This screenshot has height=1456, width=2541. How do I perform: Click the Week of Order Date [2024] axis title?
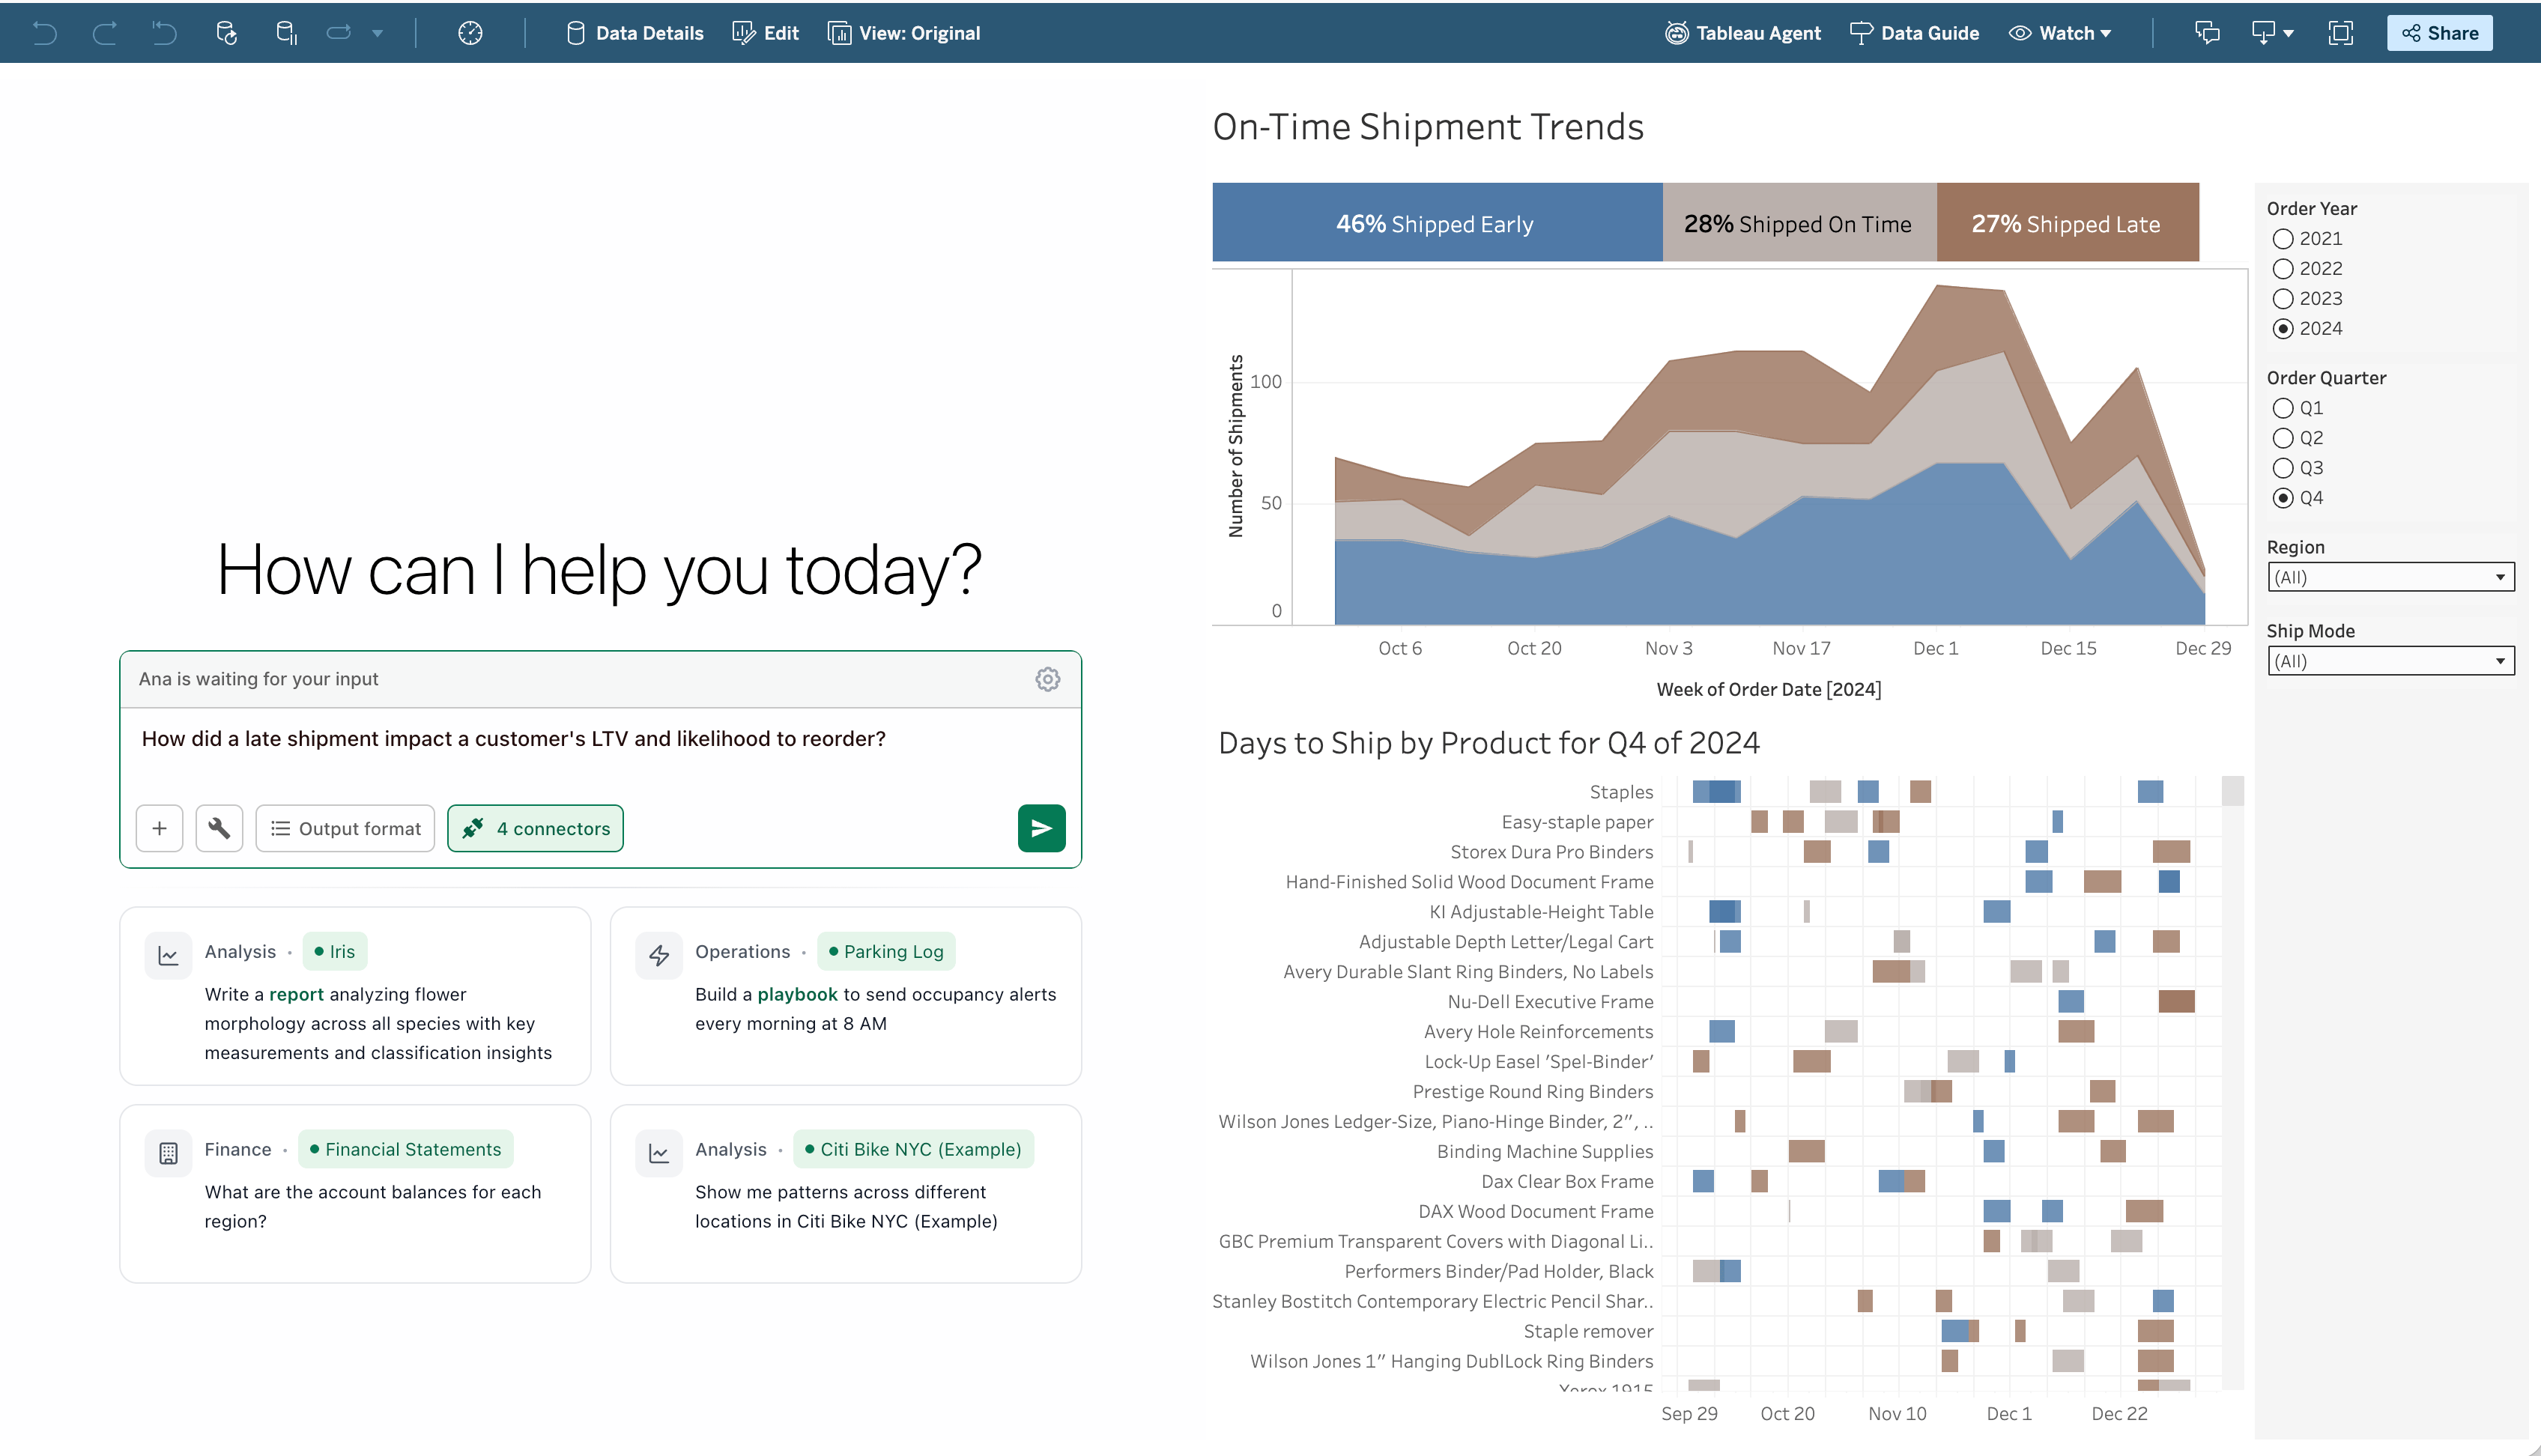pyautogui.click(x=1768, y=689)
